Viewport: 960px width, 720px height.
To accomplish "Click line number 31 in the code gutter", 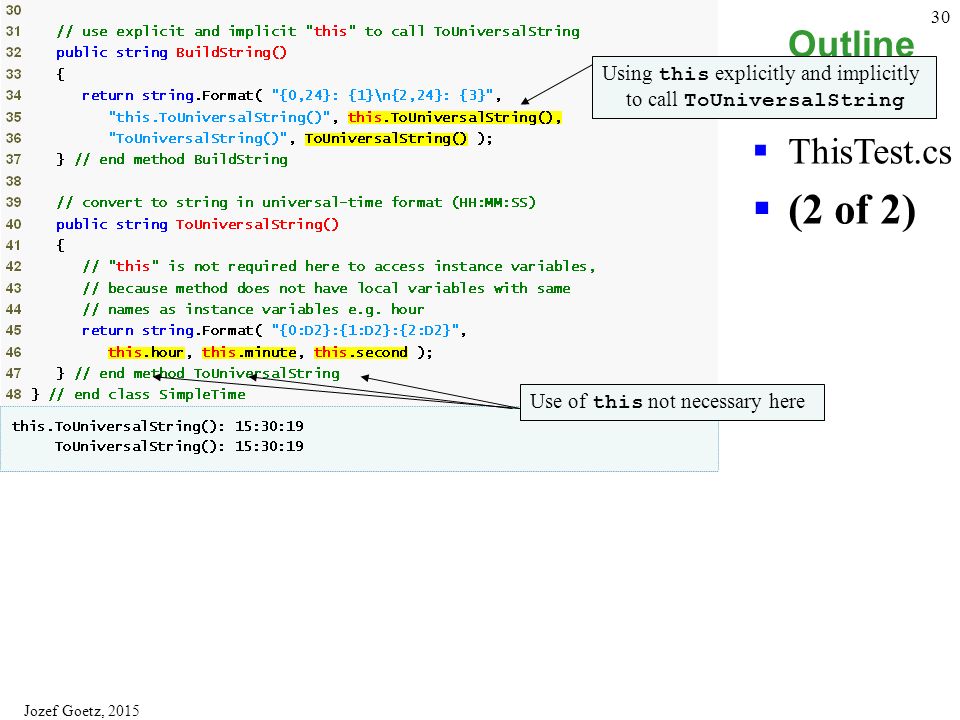I will coord(13,31).
